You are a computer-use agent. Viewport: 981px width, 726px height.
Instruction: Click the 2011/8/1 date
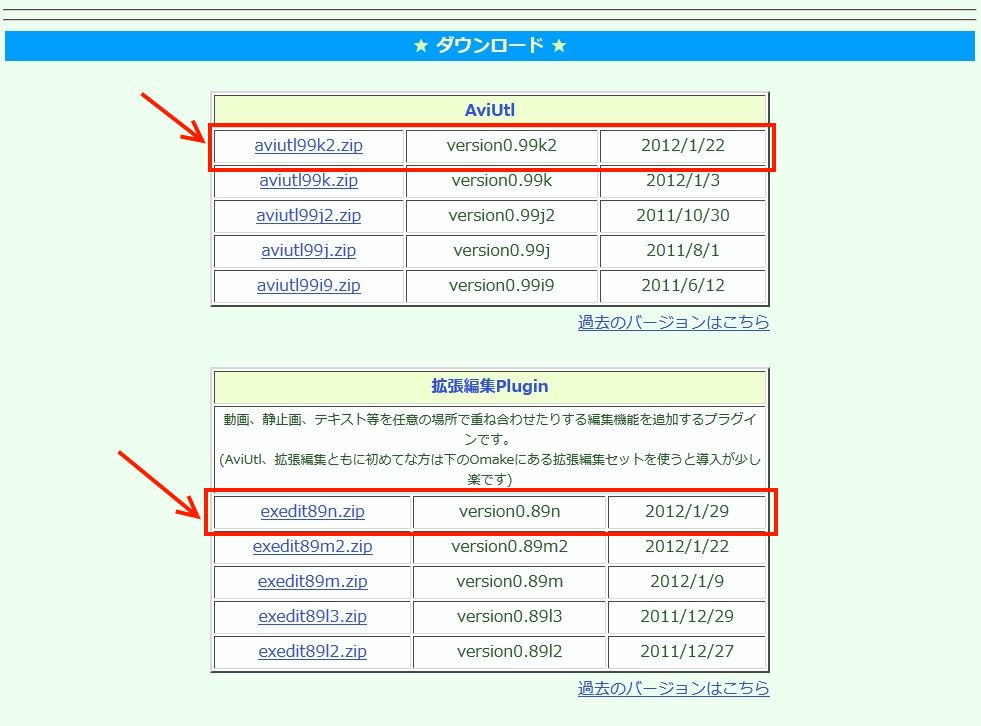point(683,250)
